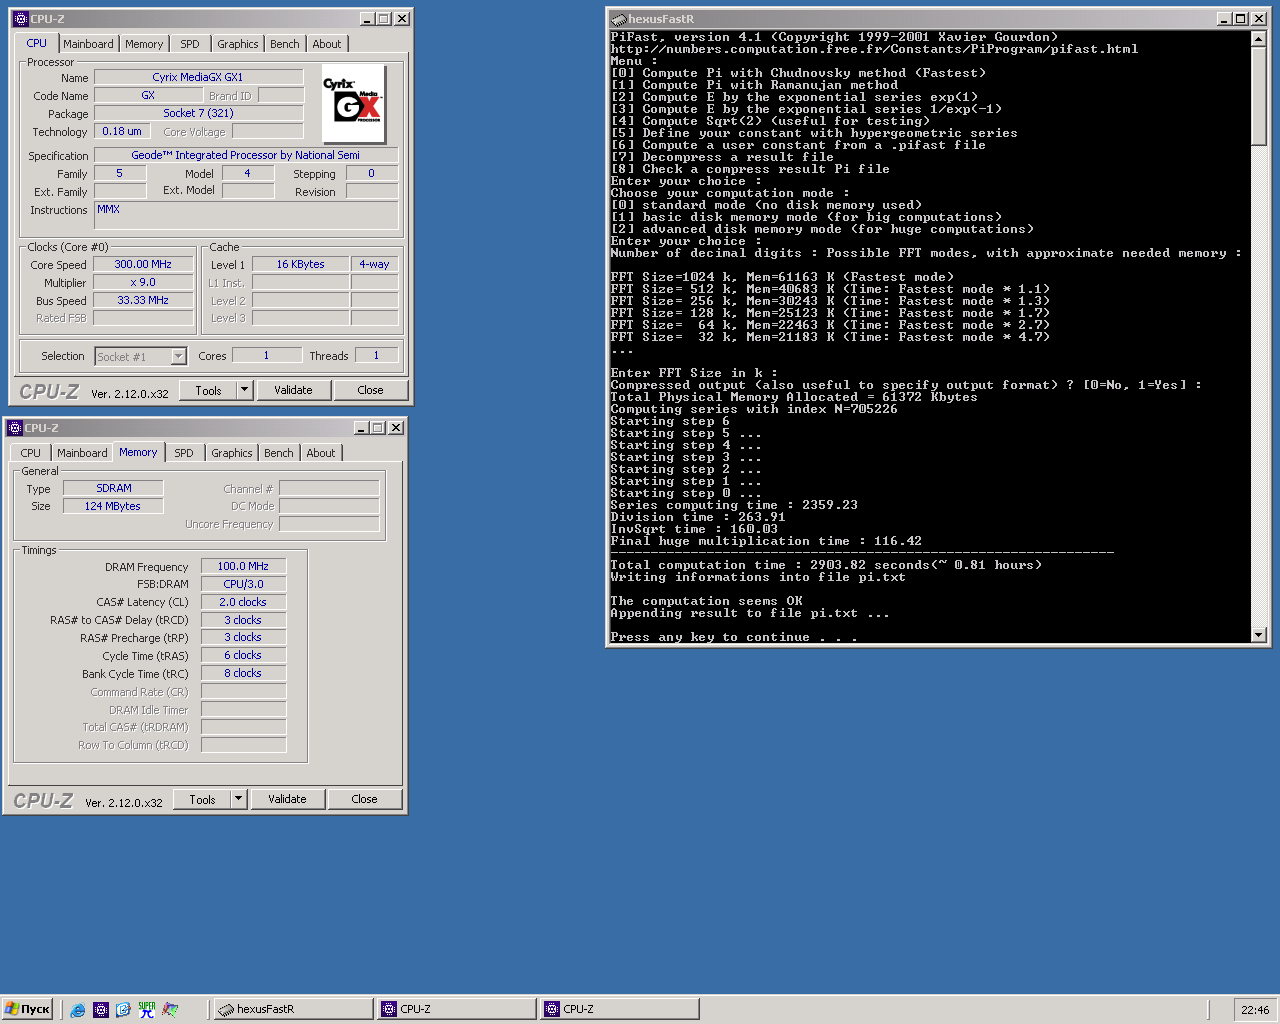The width and height of the screenshot is (1280, 1024).
Task: Click the Multiplier value x 9.0
Action: coord(143,283)
